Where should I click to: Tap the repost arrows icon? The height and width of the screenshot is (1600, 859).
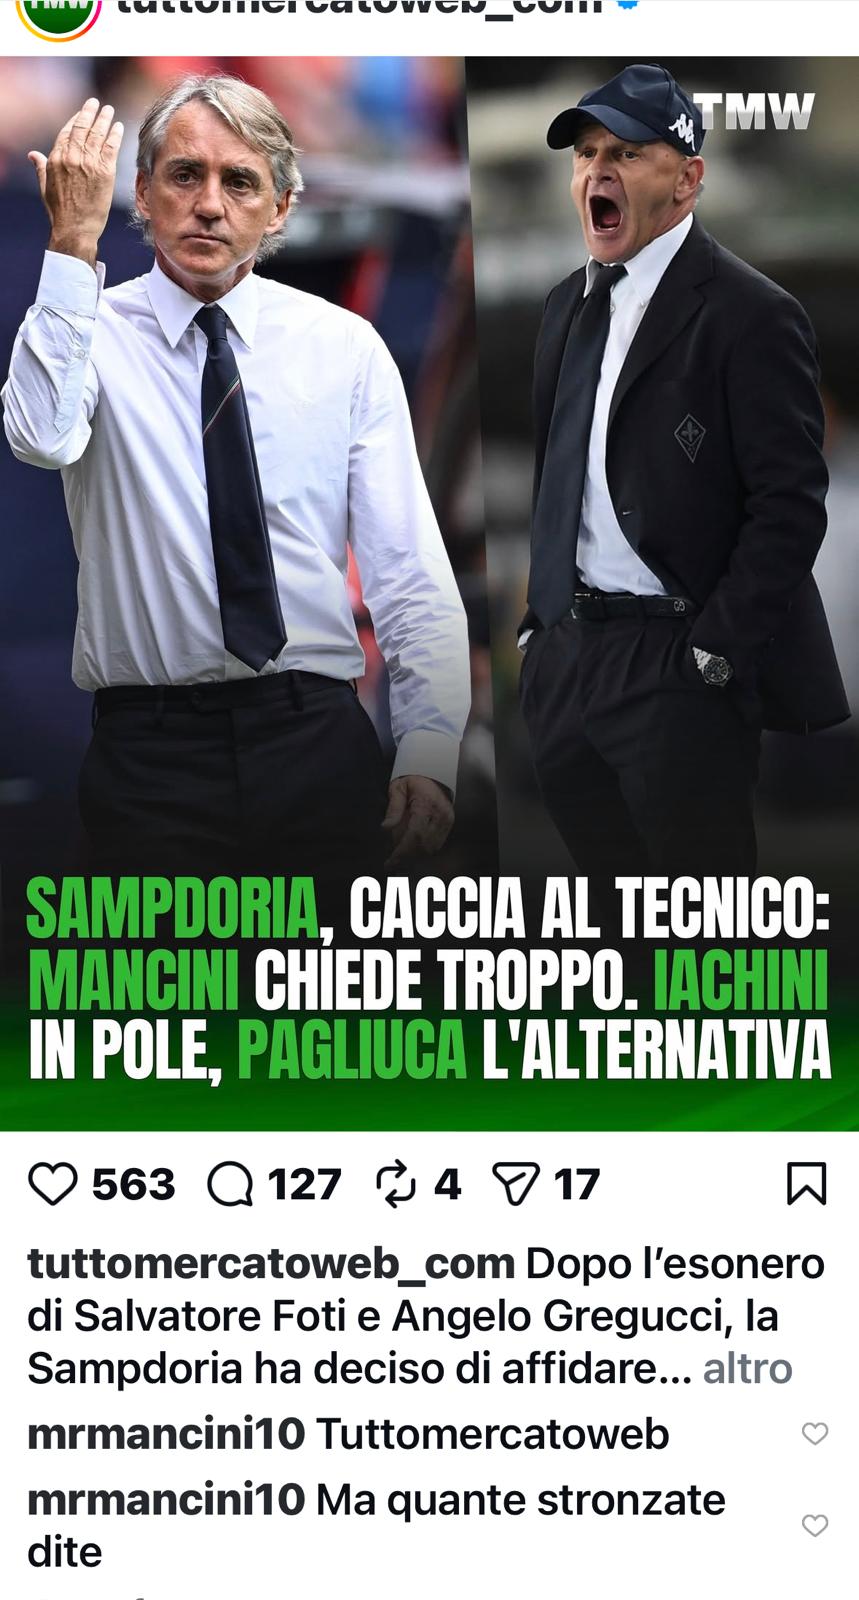pyautogui.click(x=395, y=1185)
